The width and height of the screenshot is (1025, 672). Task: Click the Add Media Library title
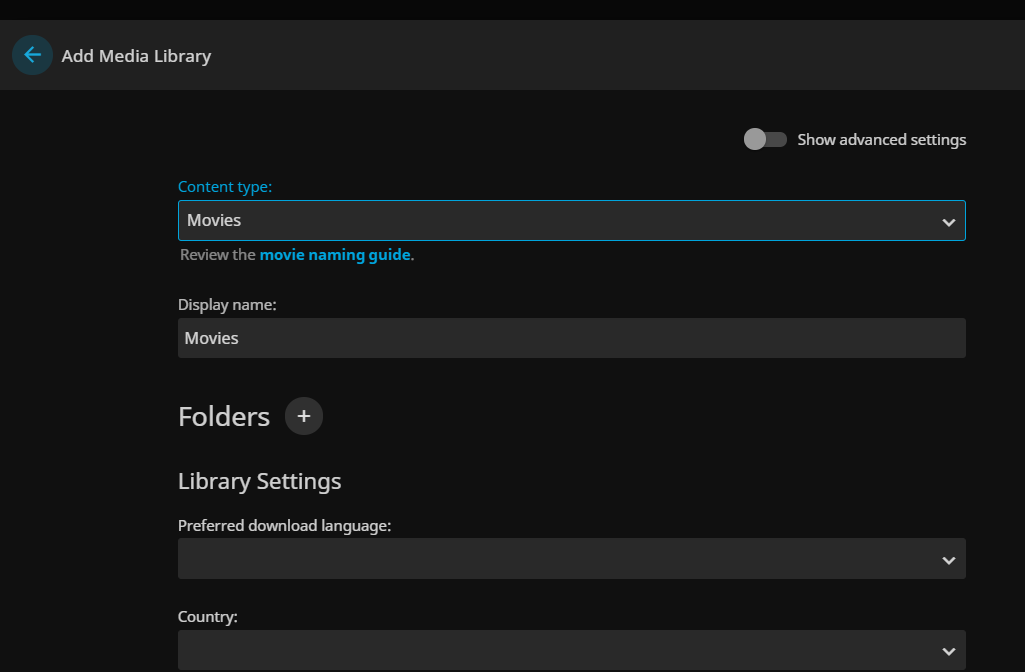click(x=136, y=56)
